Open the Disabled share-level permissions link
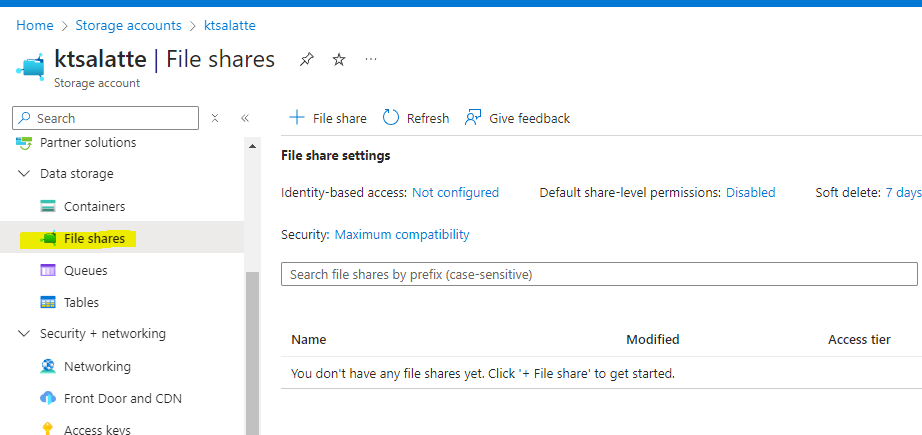This screenshot has width=922, height=435. coord(751,192)
